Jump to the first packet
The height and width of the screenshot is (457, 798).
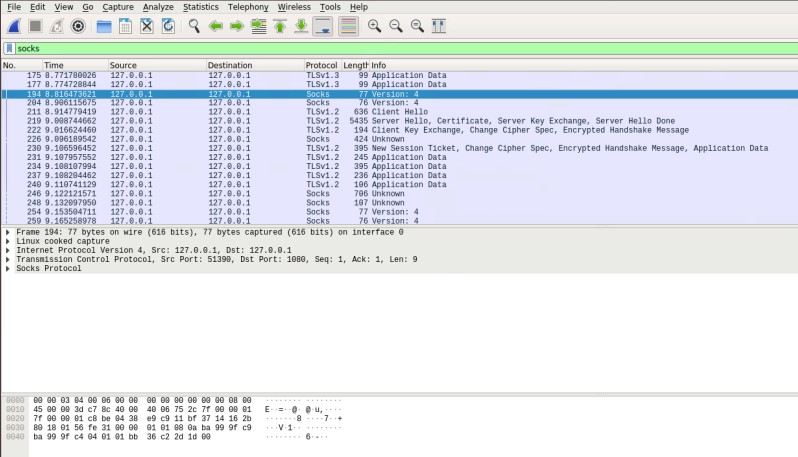coord(280,26)
